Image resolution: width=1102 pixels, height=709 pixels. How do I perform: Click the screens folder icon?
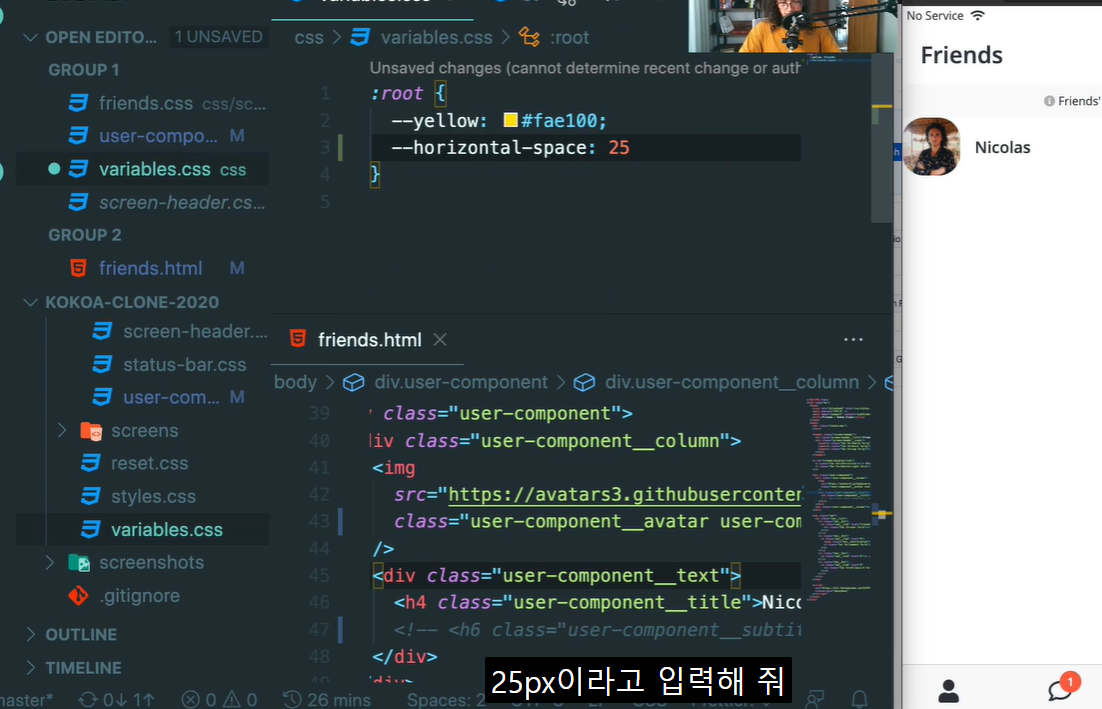(x=91, y=431)
